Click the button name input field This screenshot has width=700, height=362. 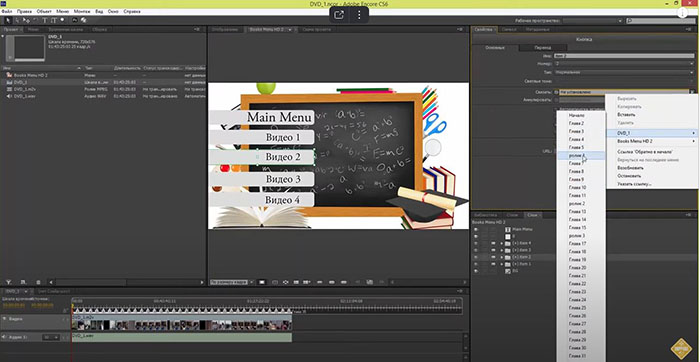point(624,56)
